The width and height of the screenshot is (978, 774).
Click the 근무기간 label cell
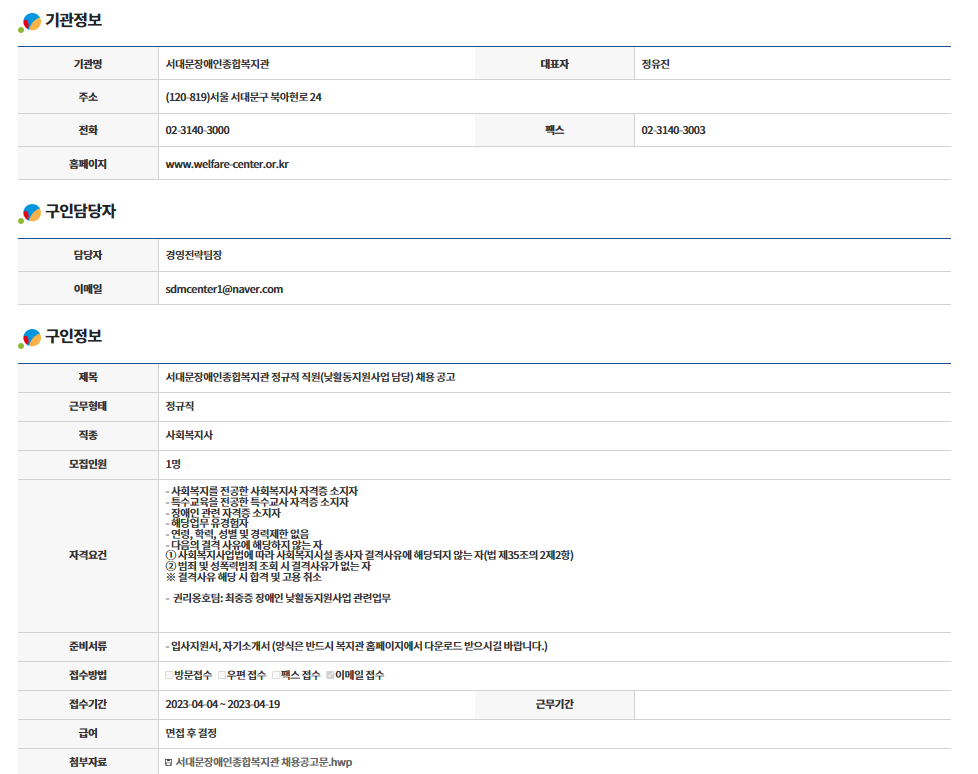tap(554, 704)
